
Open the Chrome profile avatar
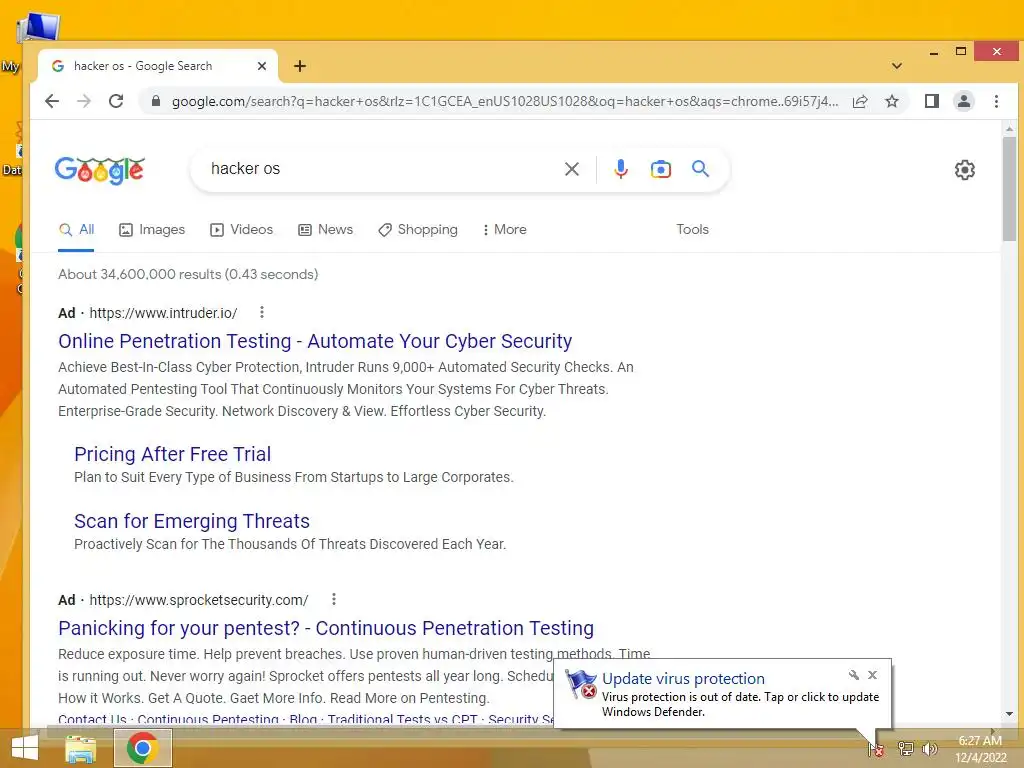click(x=964, y=101)
